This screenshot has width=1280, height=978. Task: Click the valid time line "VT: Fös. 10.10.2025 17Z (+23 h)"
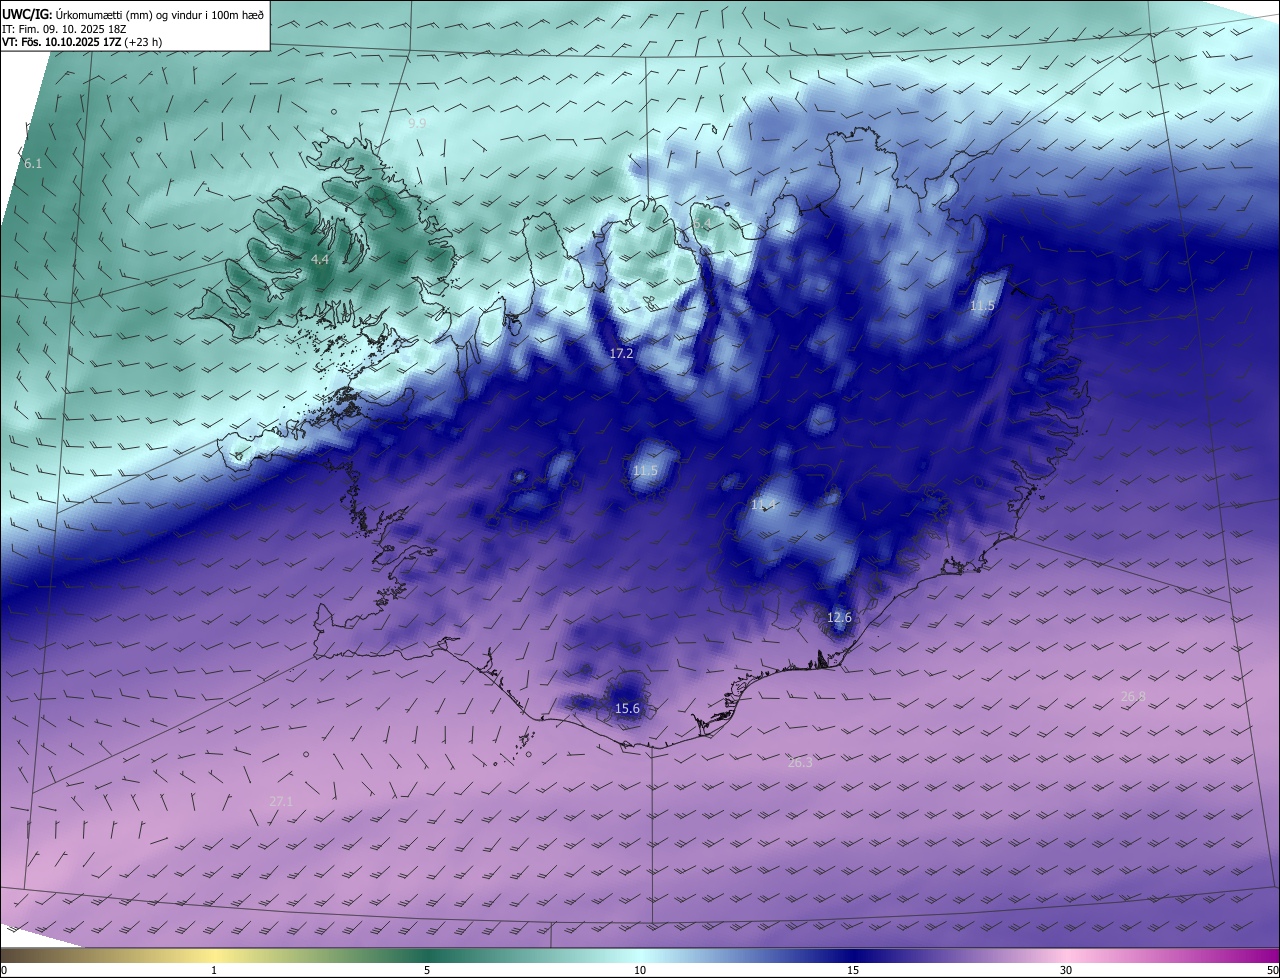pyautogui.click(x=83, y=42)
